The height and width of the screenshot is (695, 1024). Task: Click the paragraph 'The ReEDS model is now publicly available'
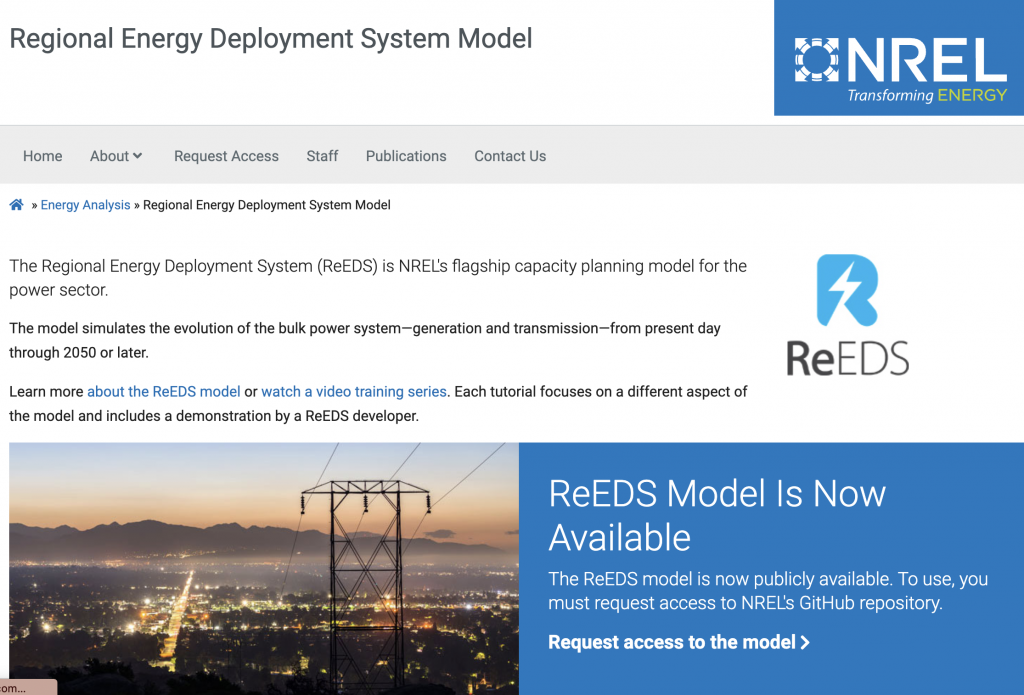coord(768,590)
